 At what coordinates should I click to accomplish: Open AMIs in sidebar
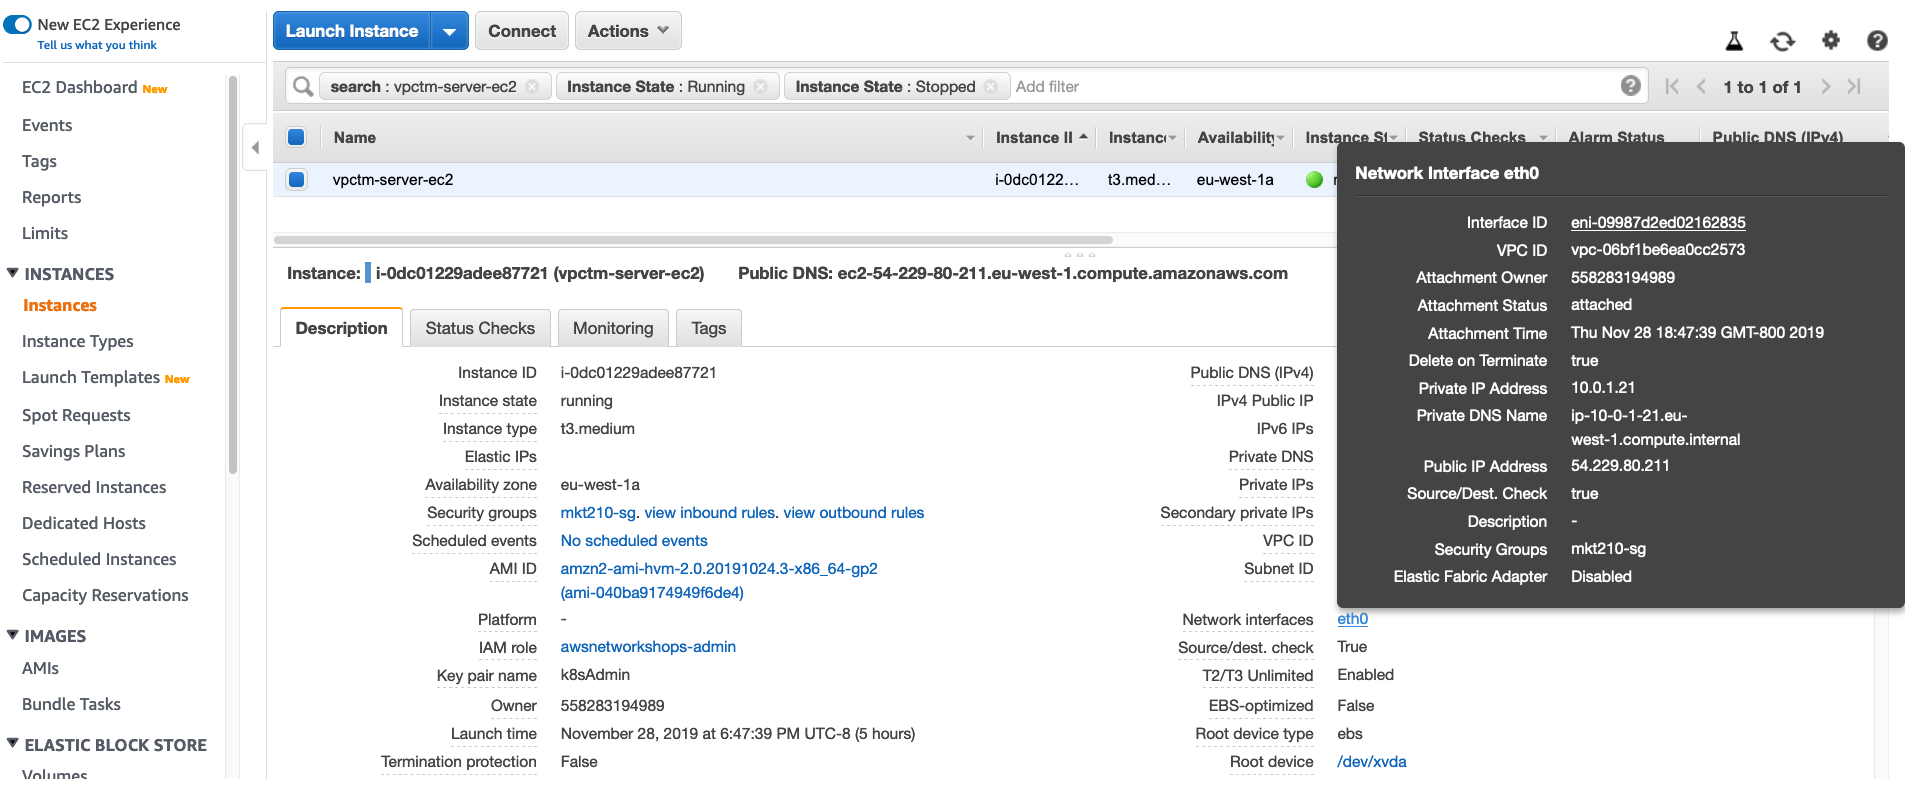pyautogui.click(x=40, y=668)
